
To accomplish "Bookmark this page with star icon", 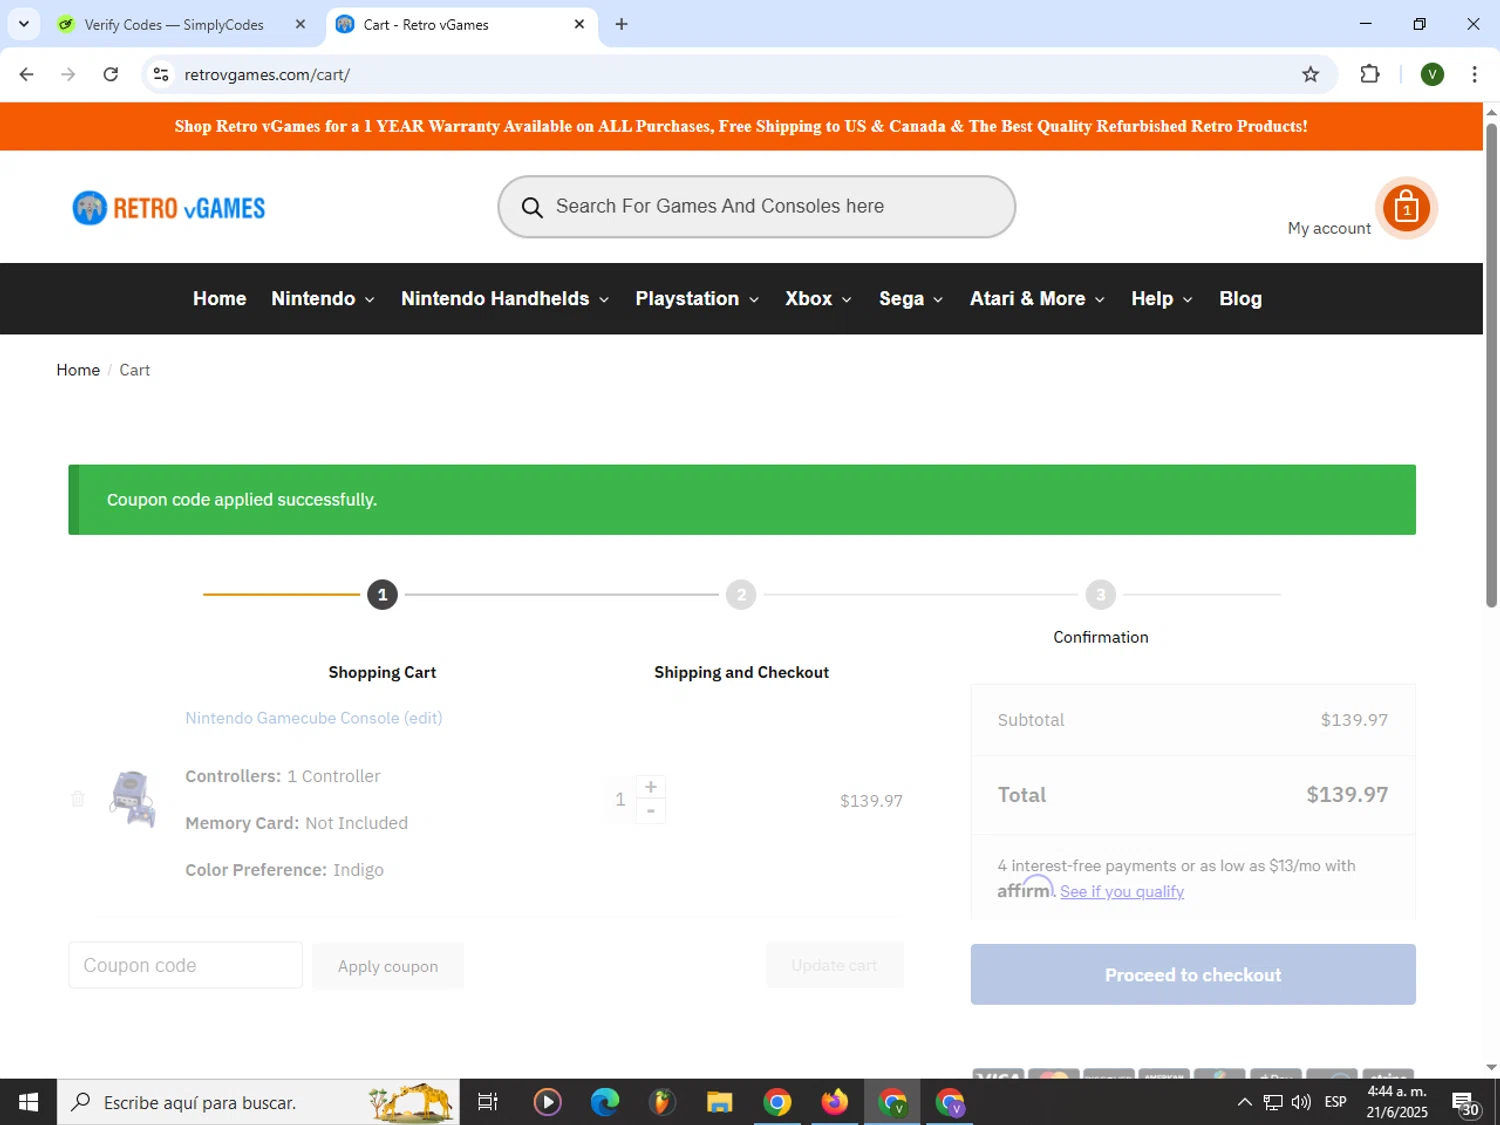I will click(x=1310, y=74).
